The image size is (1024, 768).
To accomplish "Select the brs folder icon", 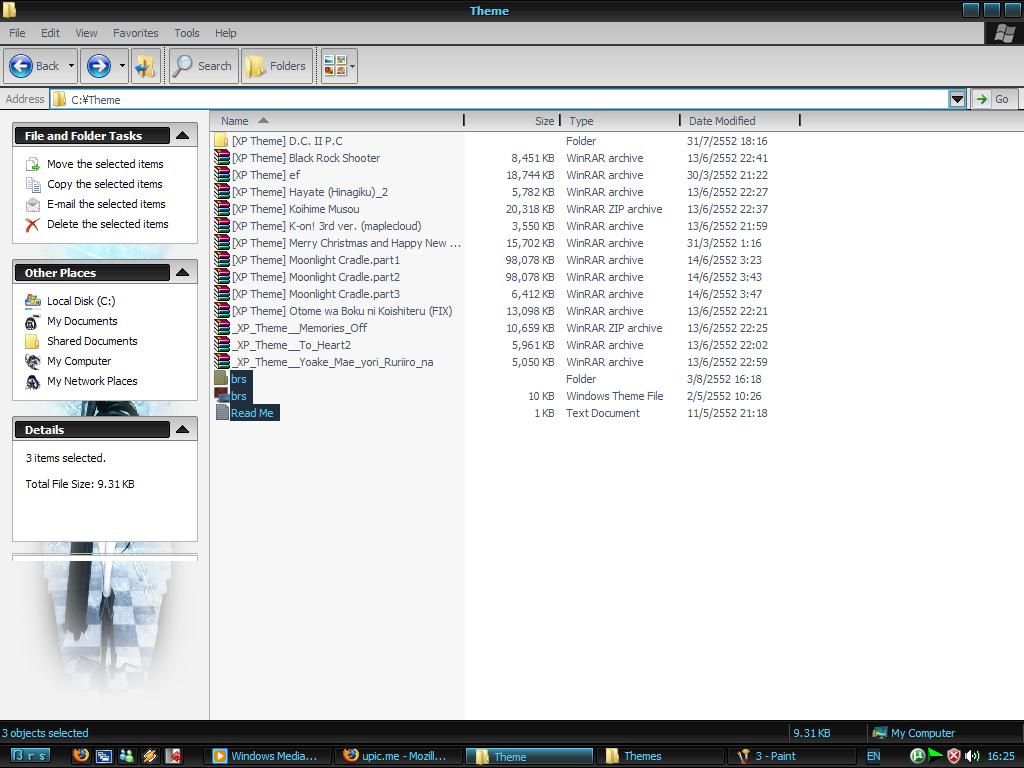I will (221, 378).
